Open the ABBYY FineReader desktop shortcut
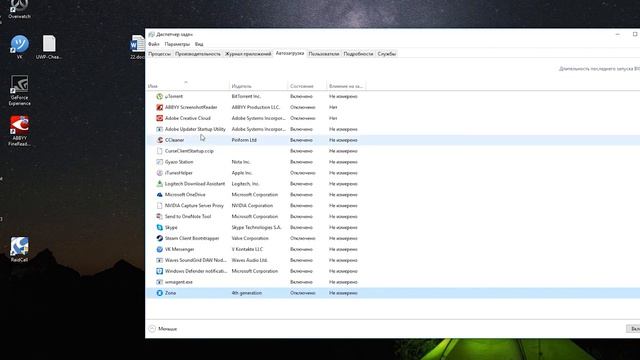This screenshot has height=360, width=640. 20,131
